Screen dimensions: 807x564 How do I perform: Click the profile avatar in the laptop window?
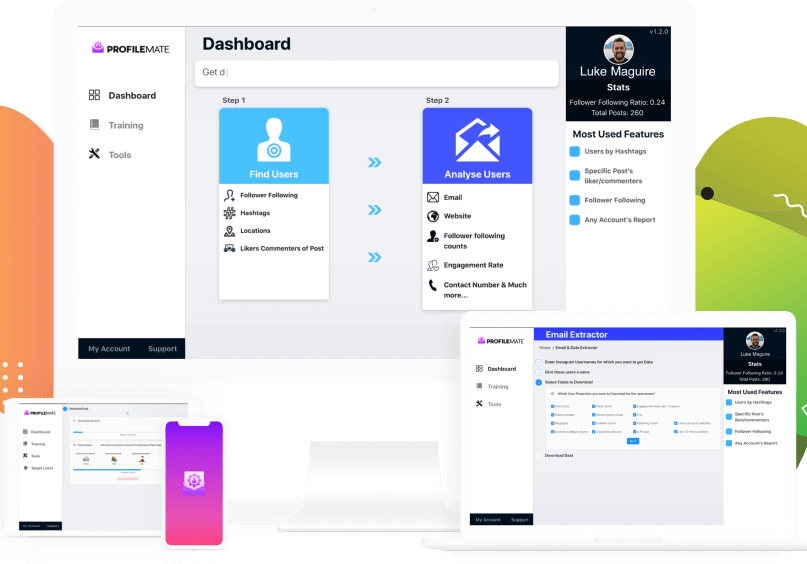point(755,341)
